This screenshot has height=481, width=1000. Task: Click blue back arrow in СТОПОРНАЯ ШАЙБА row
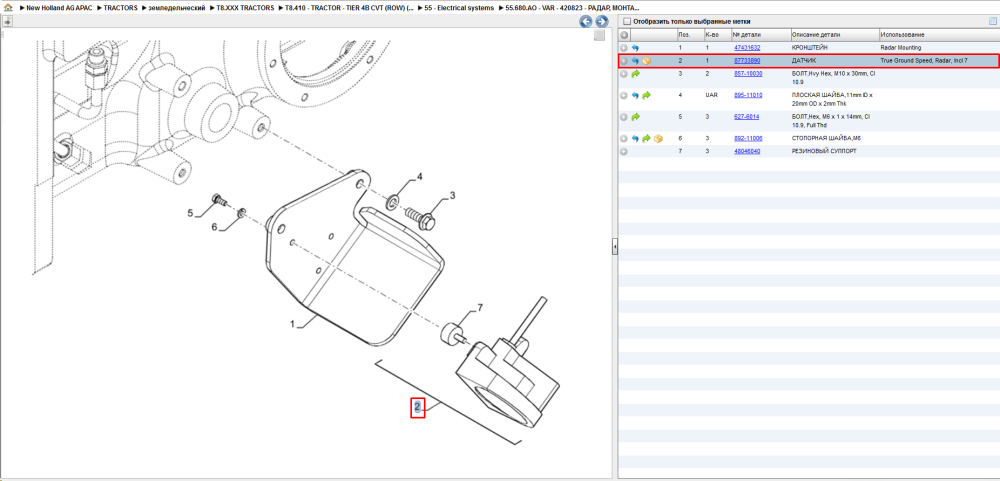pyautogui.click(x=635, y=138)
